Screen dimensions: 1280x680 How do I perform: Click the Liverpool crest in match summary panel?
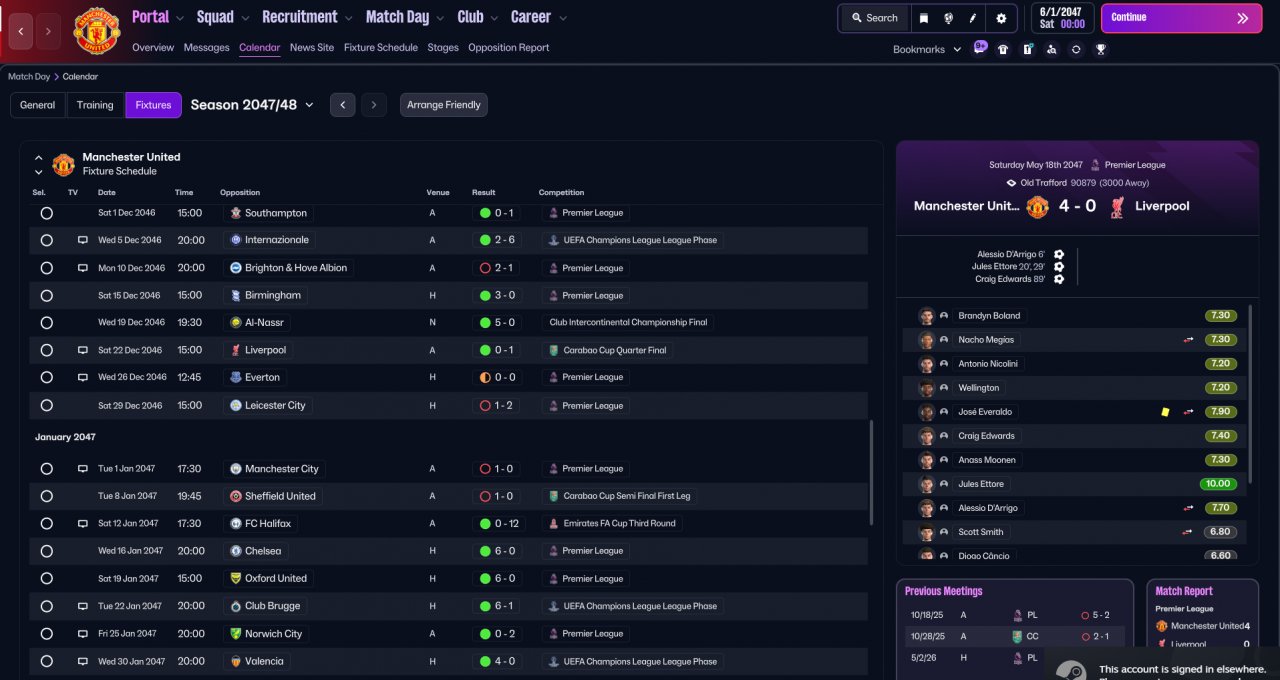pos(1117,206)
